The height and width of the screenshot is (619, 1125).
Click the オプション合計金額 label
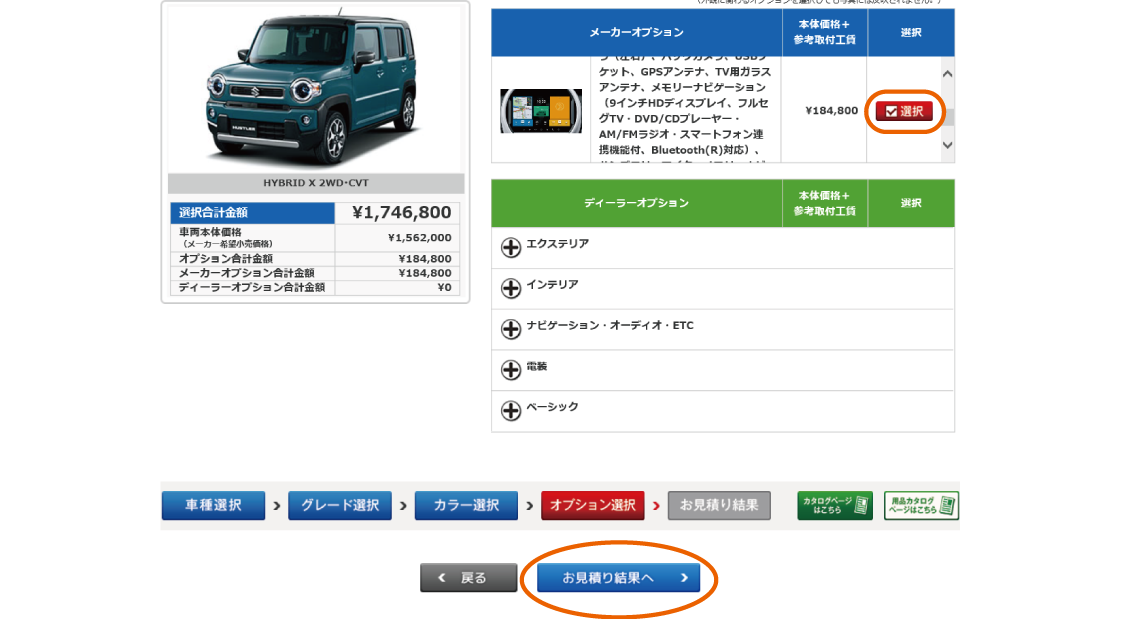click(x=225, y=258)
